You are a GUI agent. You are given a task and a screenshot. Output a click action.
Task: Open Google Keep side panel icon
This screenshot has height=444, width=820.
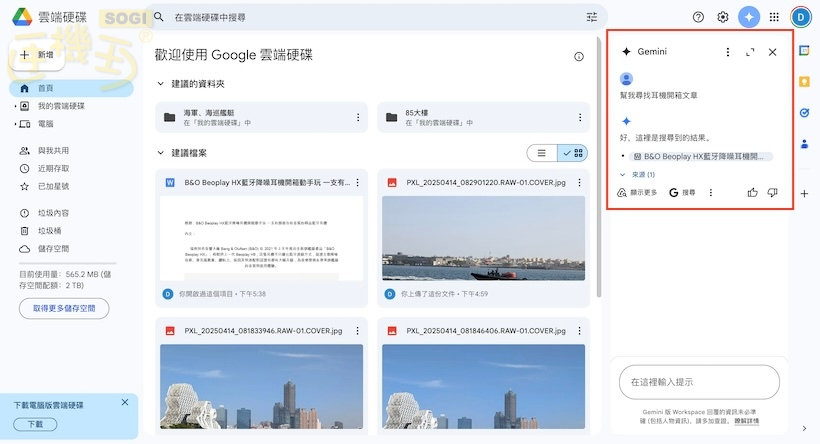point(804,82)
